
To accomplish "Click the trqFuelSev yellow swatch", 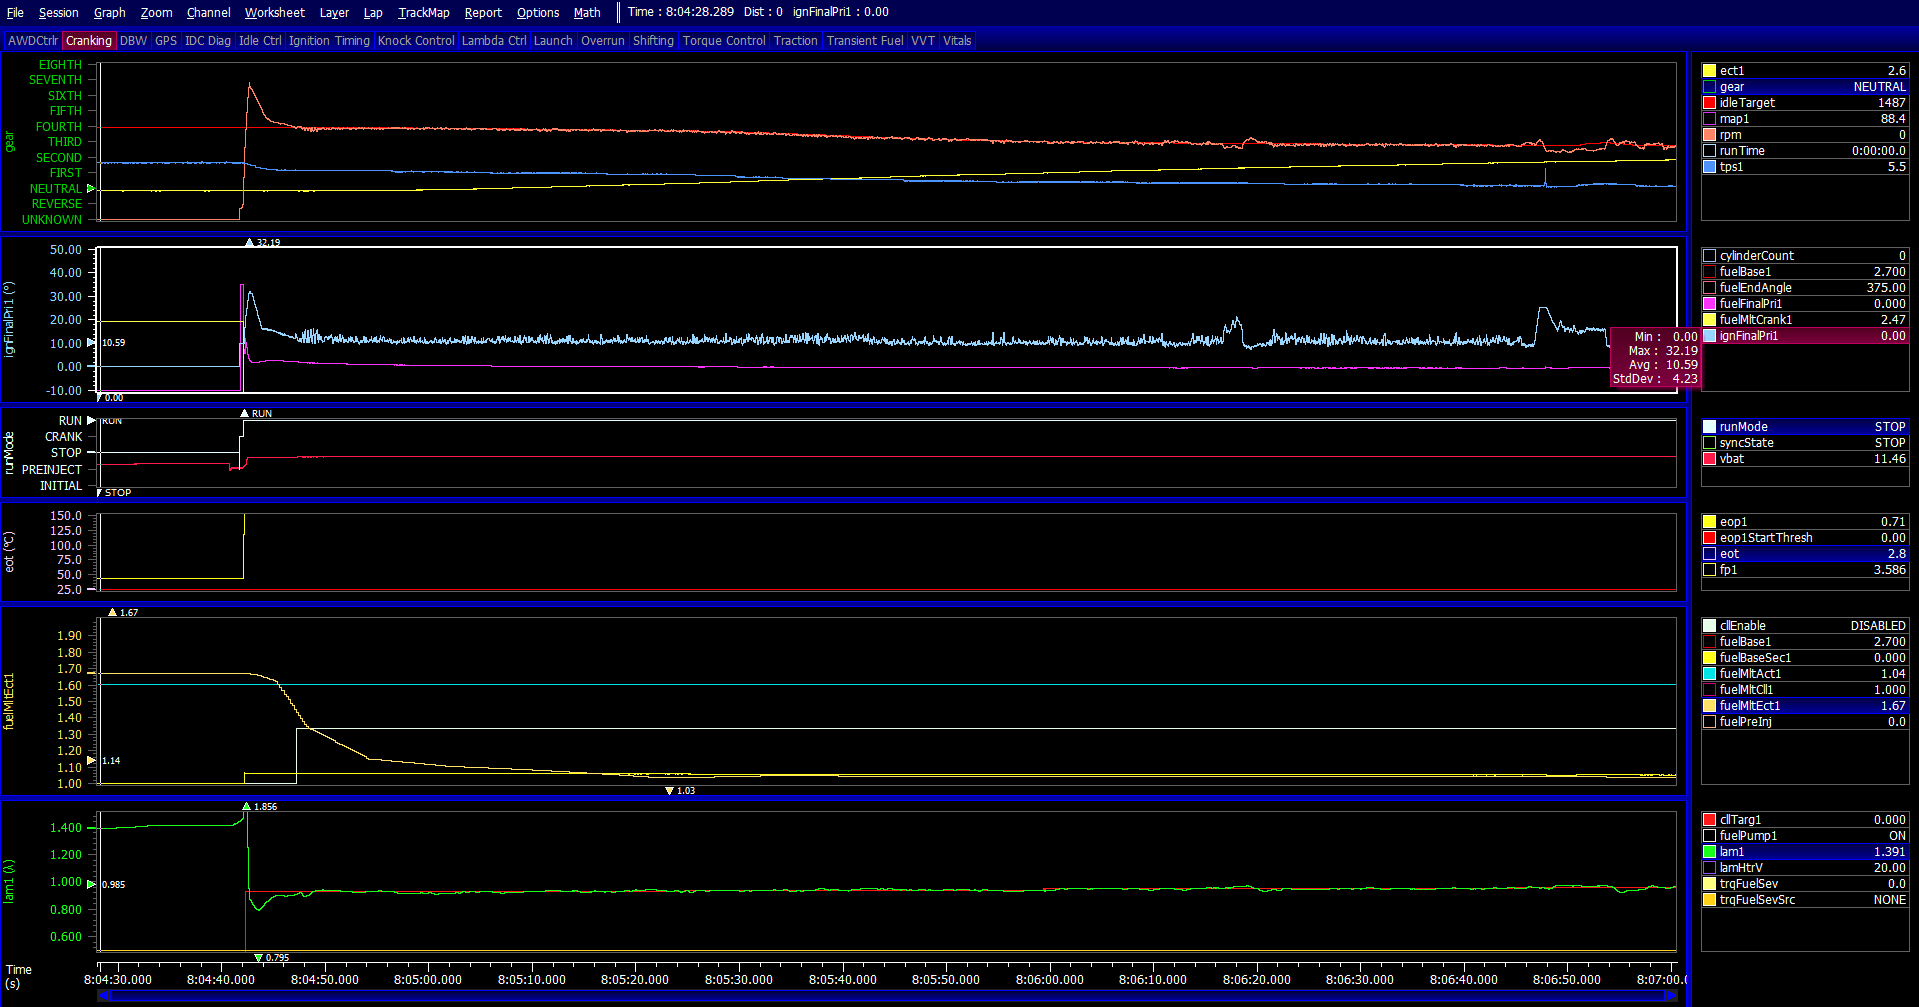I will [1710, 884].
